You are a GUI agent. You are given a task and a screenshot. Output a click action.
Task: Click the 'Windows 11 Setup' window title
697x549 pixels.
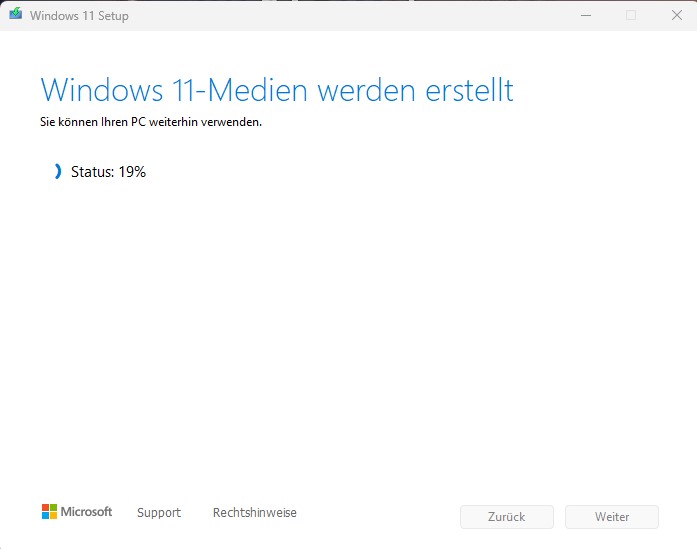pyautogui.click(x=79, y=16)
